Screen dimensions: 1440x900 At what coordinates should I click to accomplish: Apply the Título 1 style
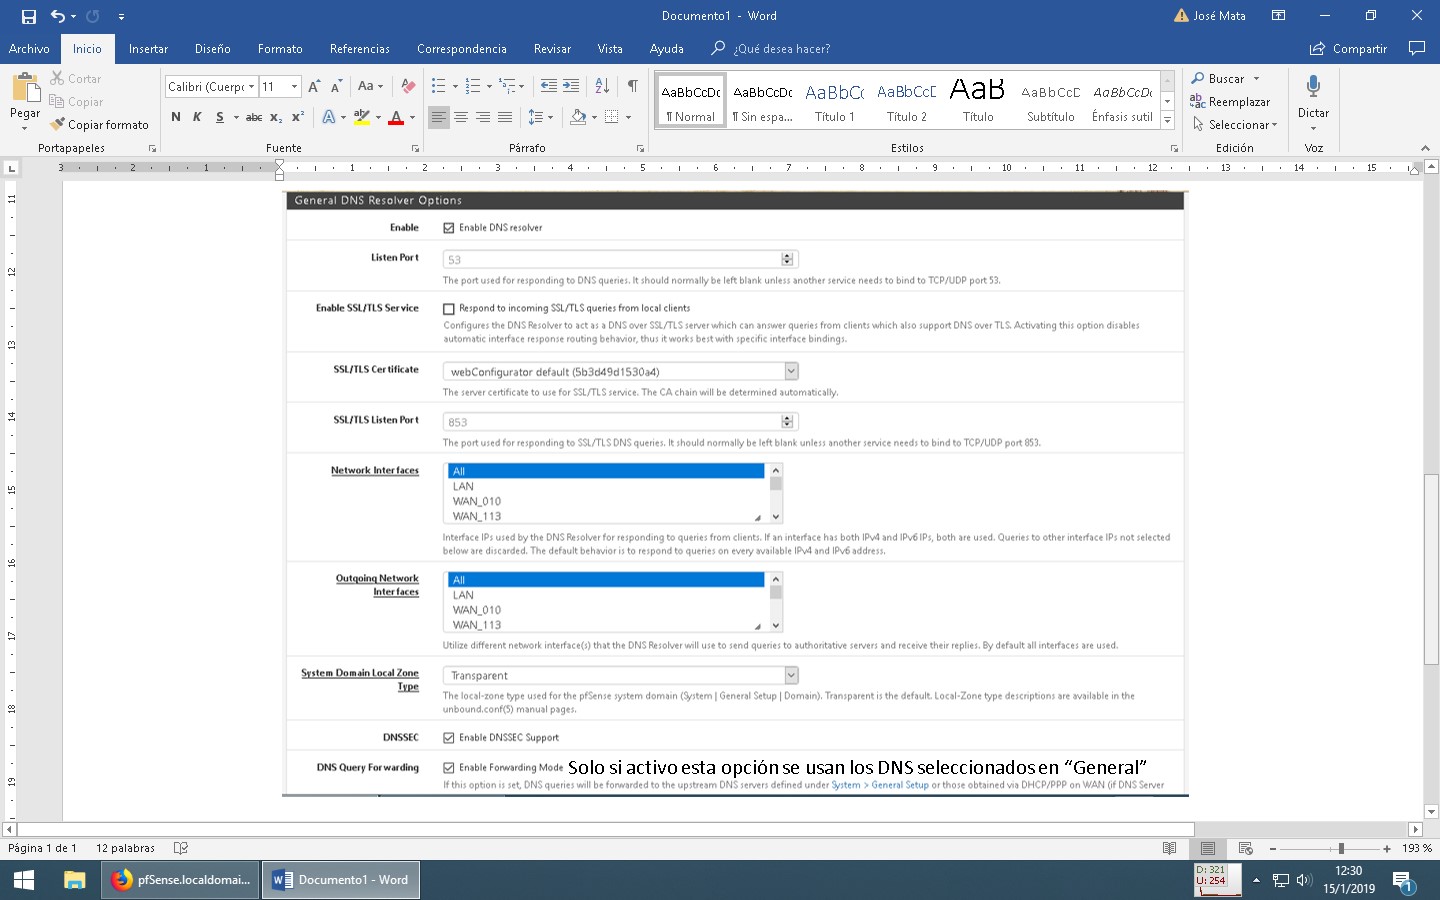[834, 102]
